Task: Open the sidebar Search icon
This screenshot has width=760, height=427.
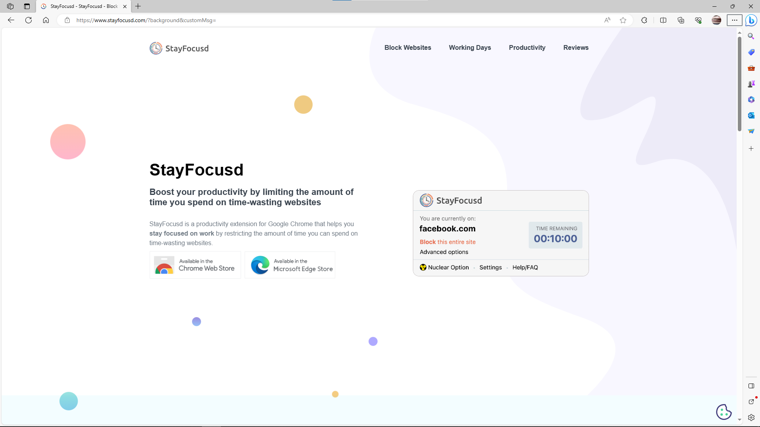Action: pyautogui.click(x=751, y=36)
